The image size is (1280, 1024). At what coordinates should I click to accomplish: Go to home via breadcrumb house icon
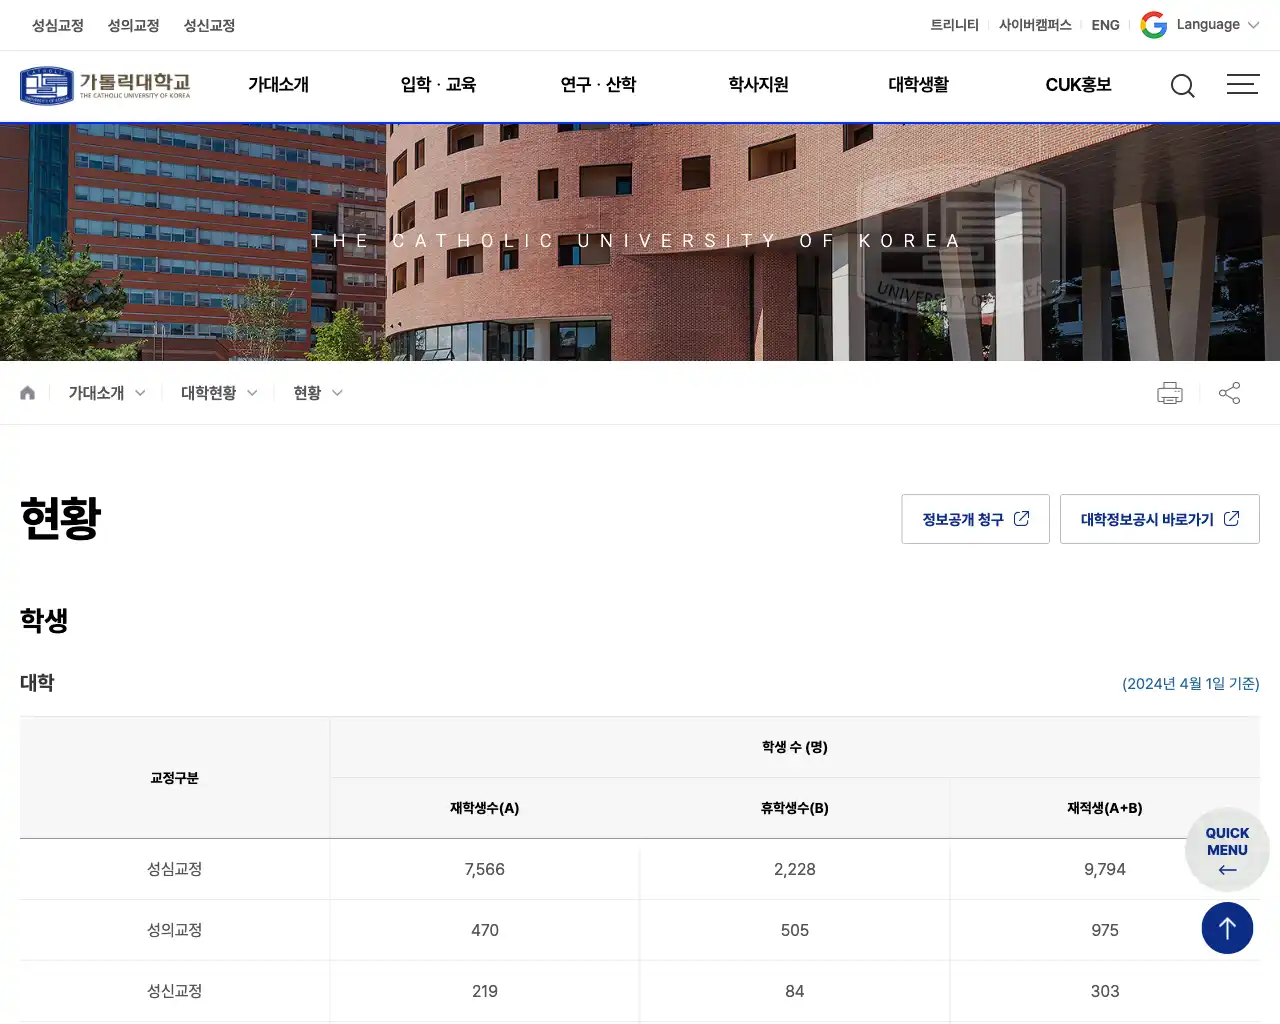click(28, 393)
